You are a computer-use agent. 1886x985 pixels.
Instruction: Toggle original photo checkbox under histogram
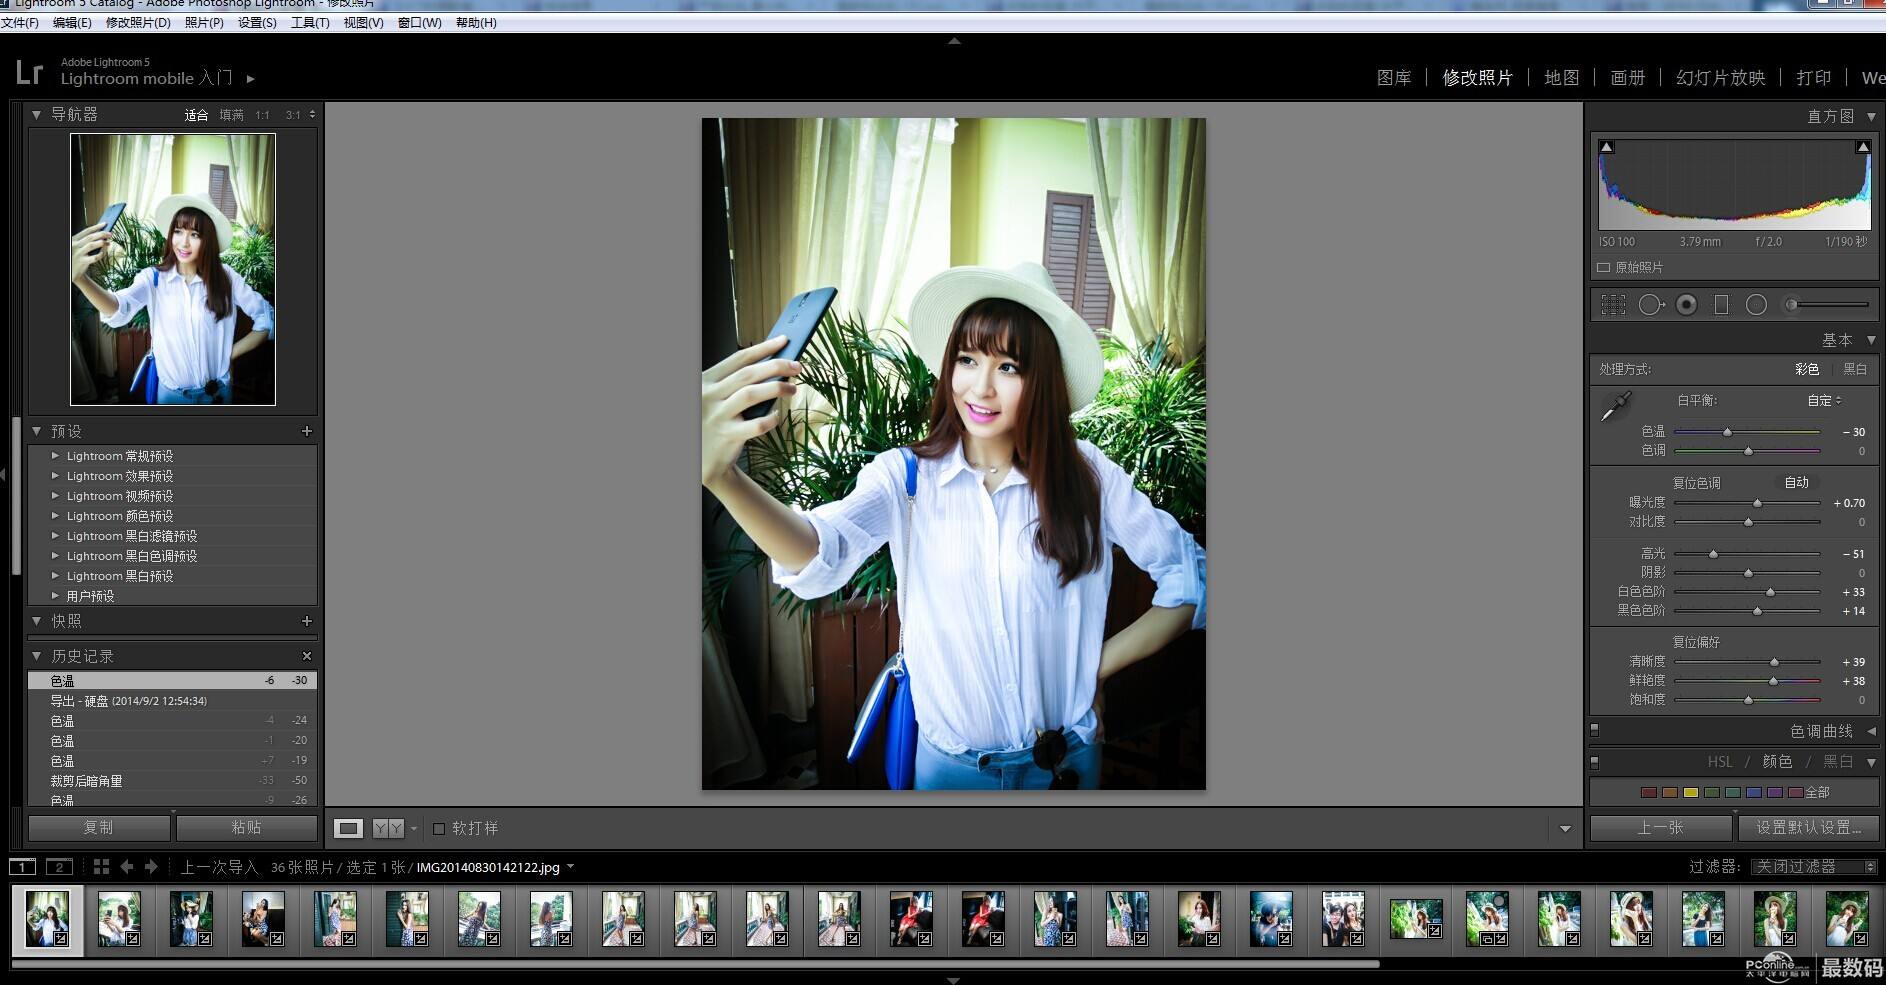[1604, 268]
